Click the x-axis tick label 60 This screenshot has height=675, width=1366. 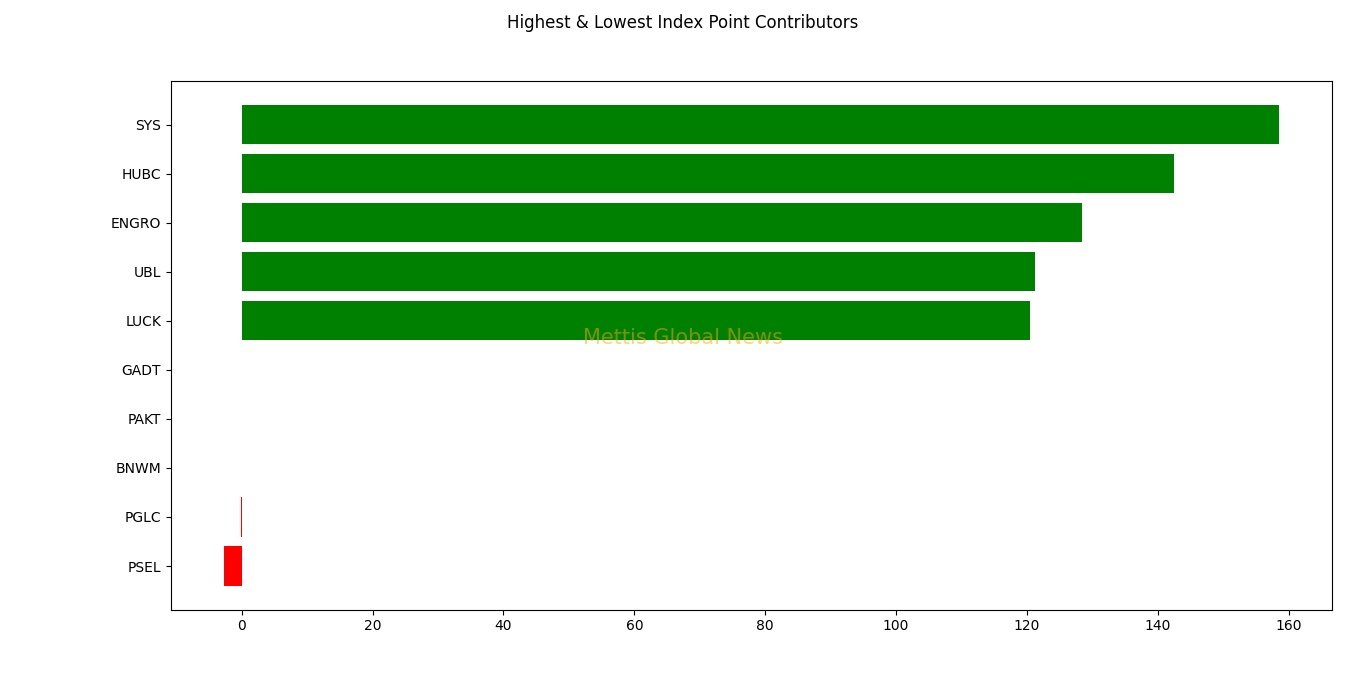pos(634,626)
